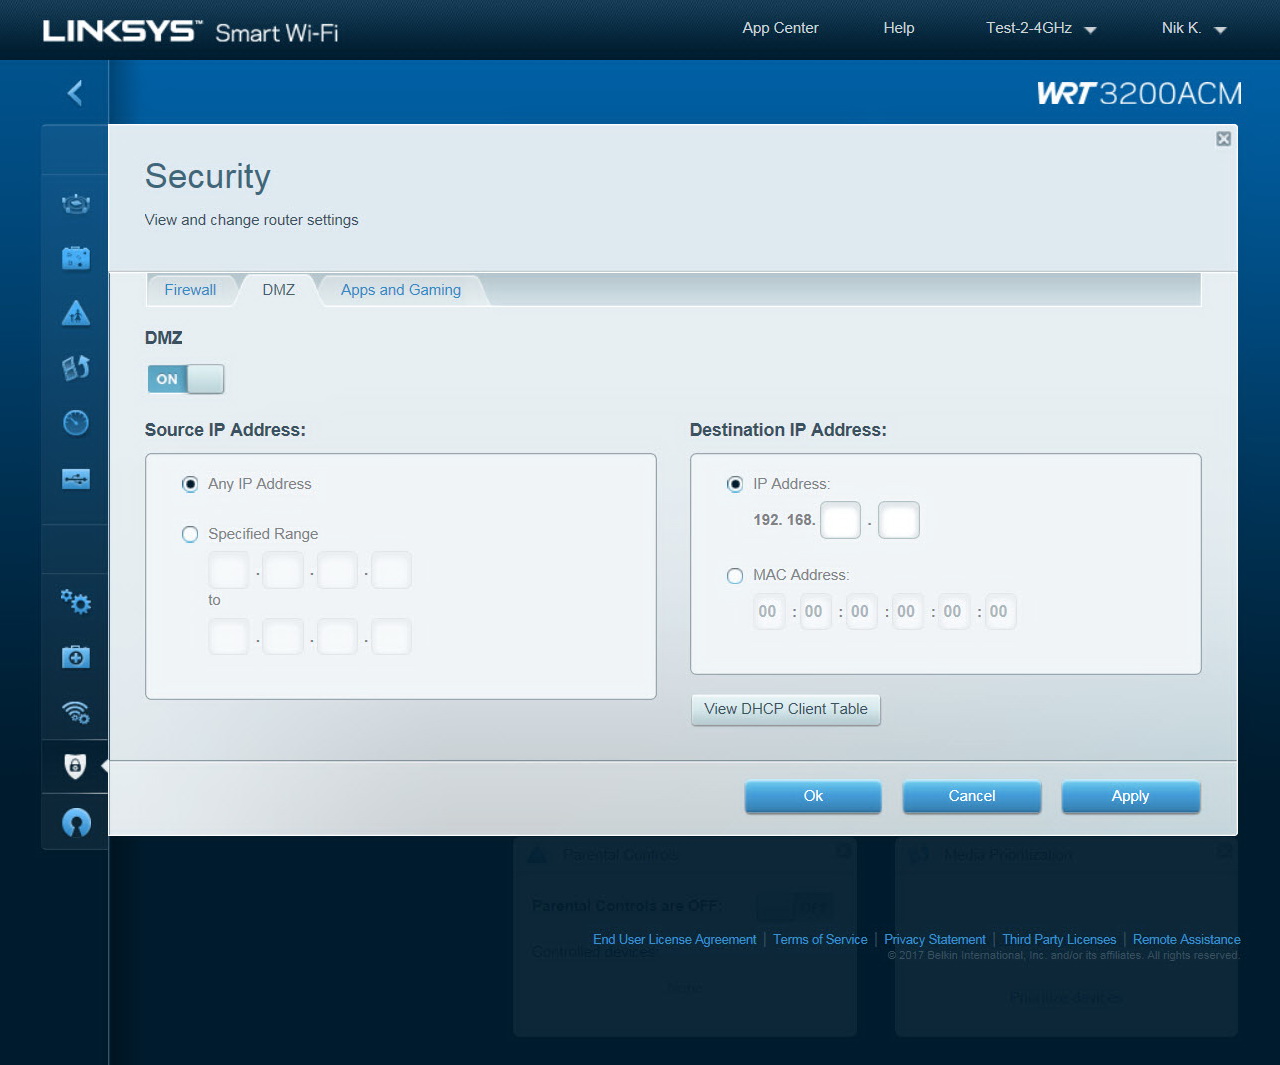Focus third MAC address field
This screenshot has height=1065, width=1280.
pos(860,612)
